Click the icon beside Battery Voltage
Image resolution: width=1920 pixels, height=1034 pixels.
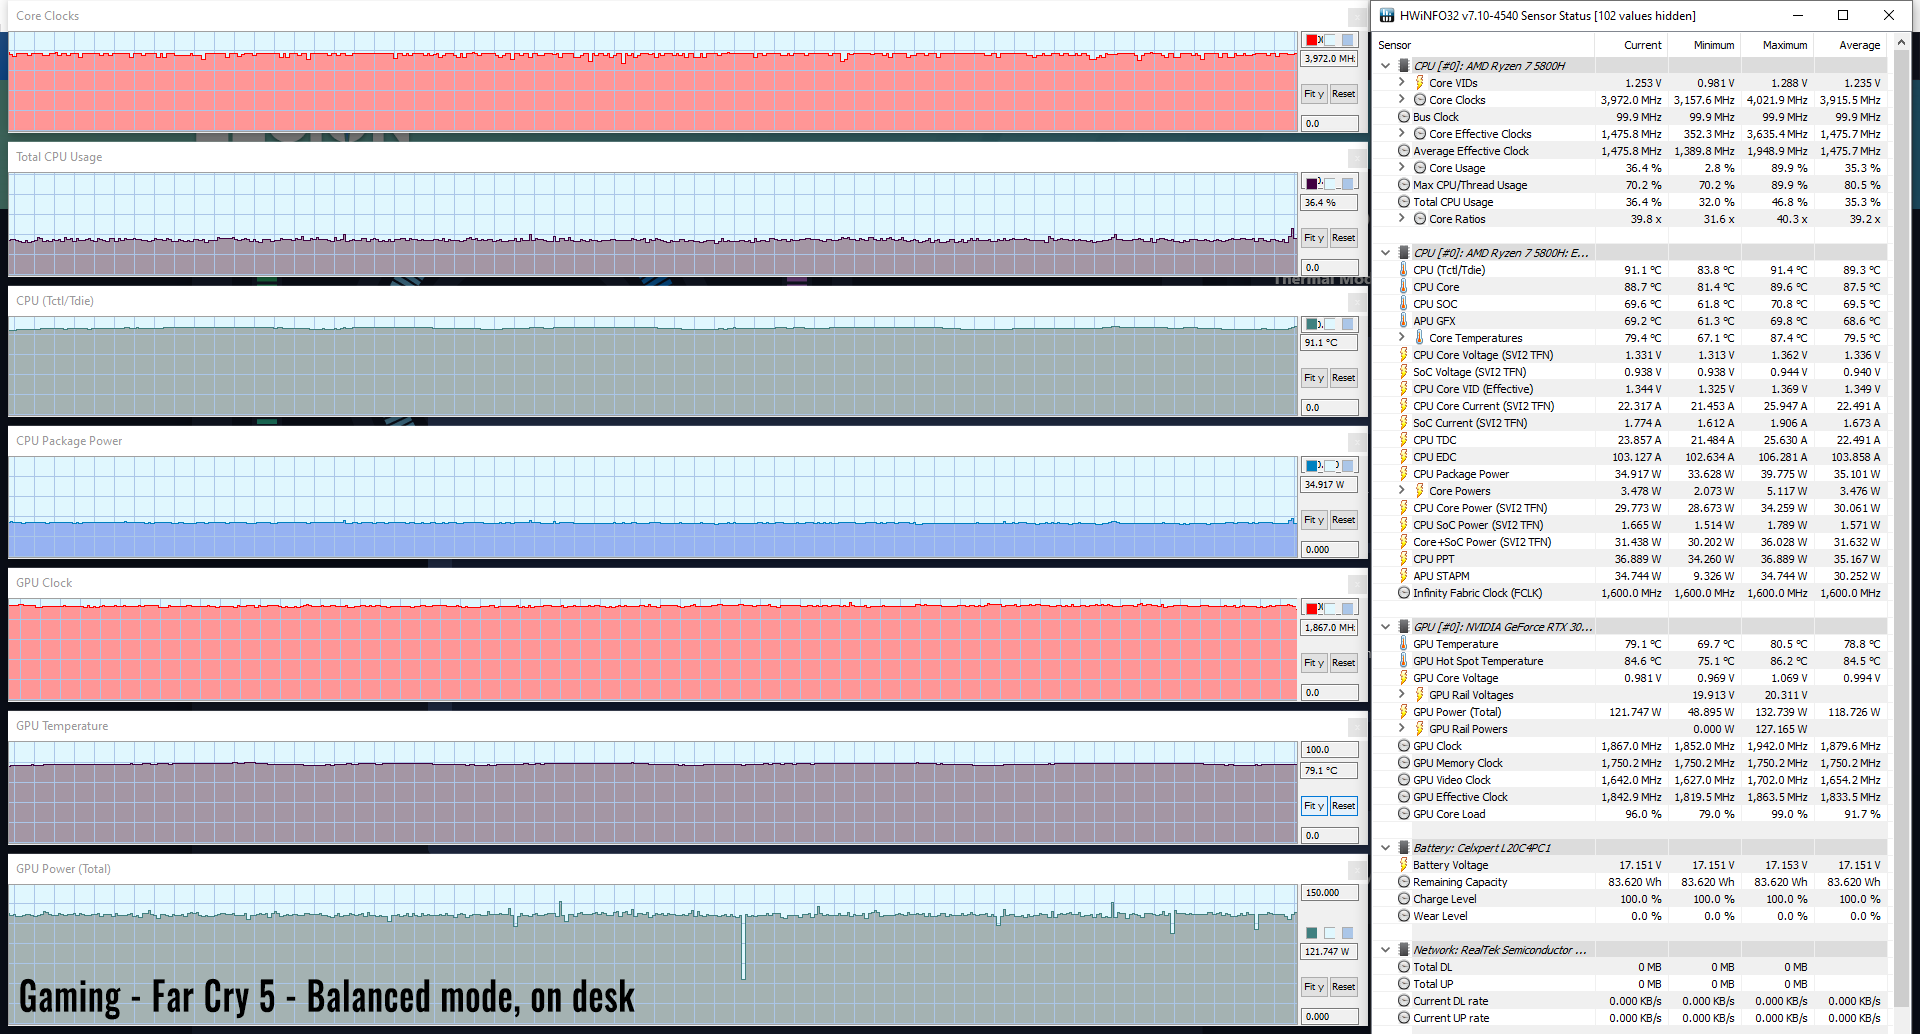[1404, 865]
